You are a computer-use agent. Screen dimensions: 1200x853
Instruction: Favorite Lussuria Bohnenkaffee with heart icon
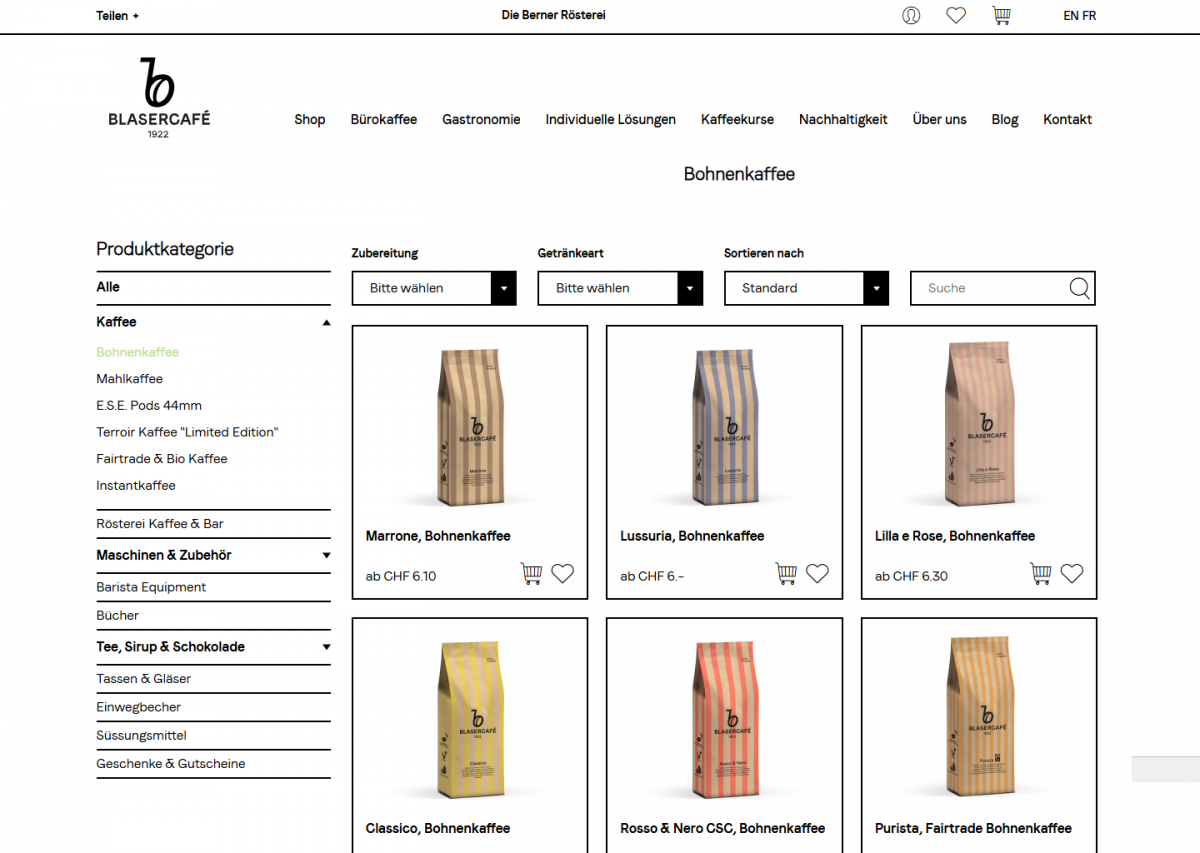click(818, 574)
